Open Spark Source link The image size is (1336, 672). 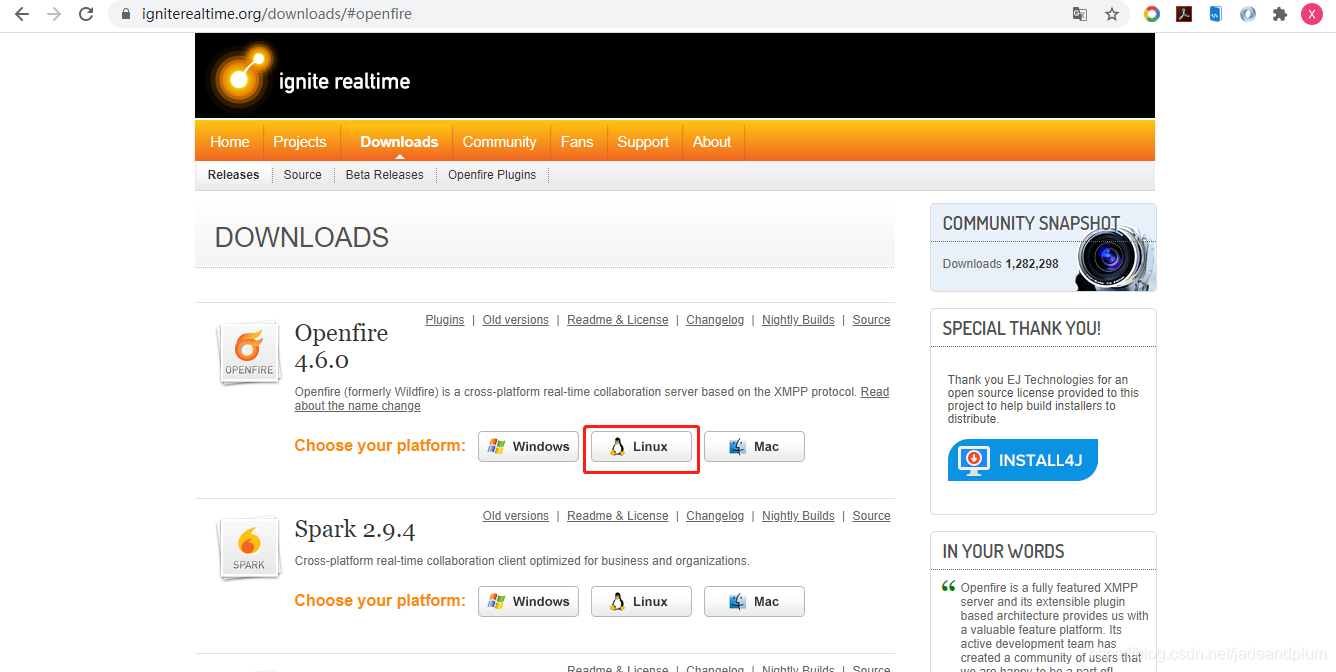pos(871,516)
